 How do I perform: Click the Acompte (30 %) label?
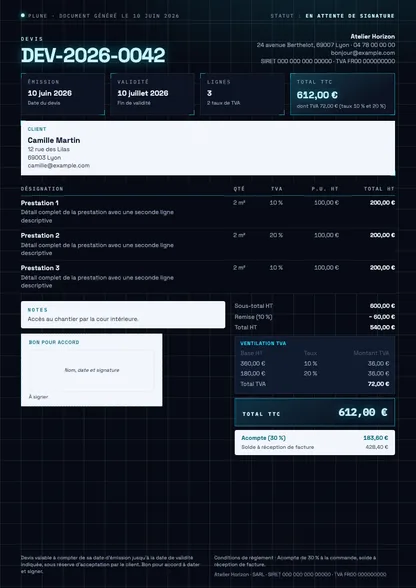[x=263, y=438]
